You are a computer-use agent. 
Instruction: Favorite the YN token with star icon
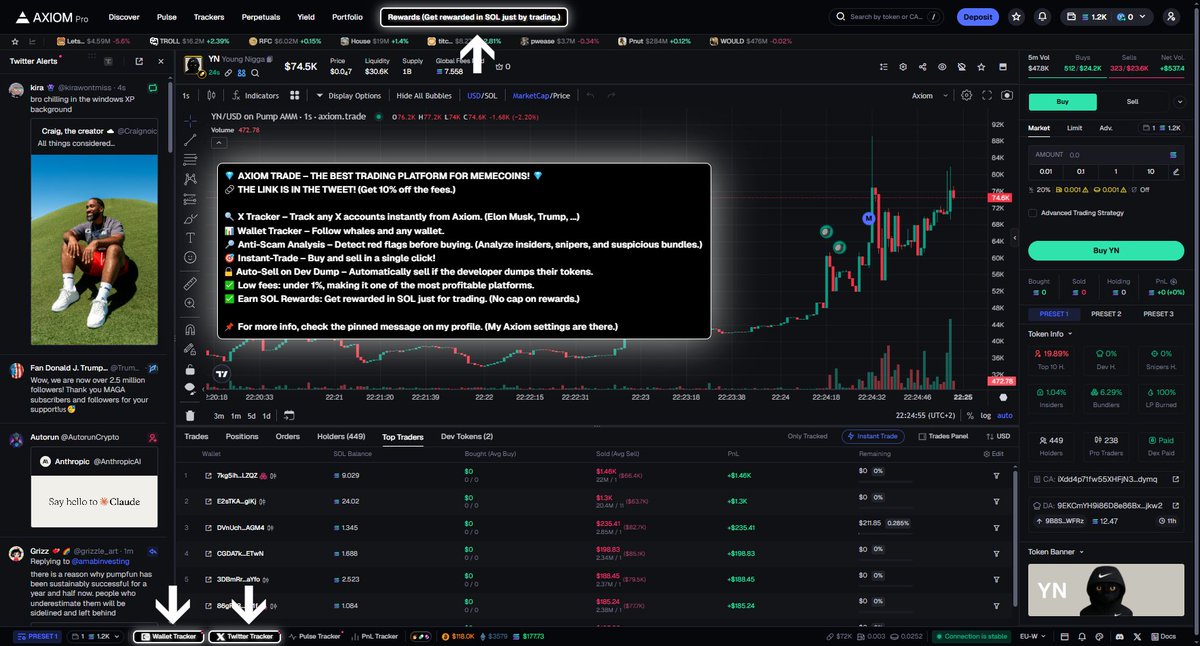coord(980,67)
